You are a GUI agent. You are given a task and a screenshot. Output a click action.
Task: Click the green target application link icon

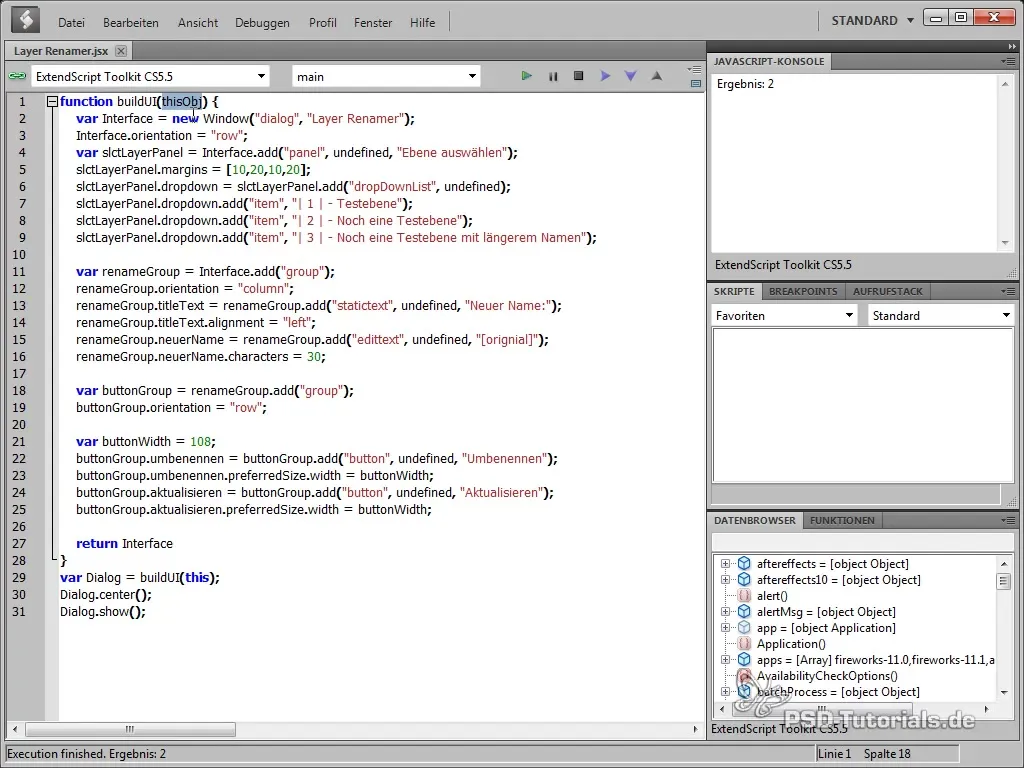coord(16,76)
